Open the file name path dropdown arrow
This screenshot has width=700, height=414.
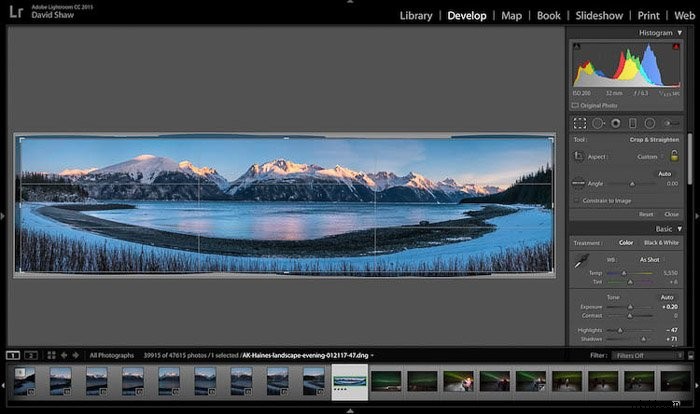[x=372, y=355]
